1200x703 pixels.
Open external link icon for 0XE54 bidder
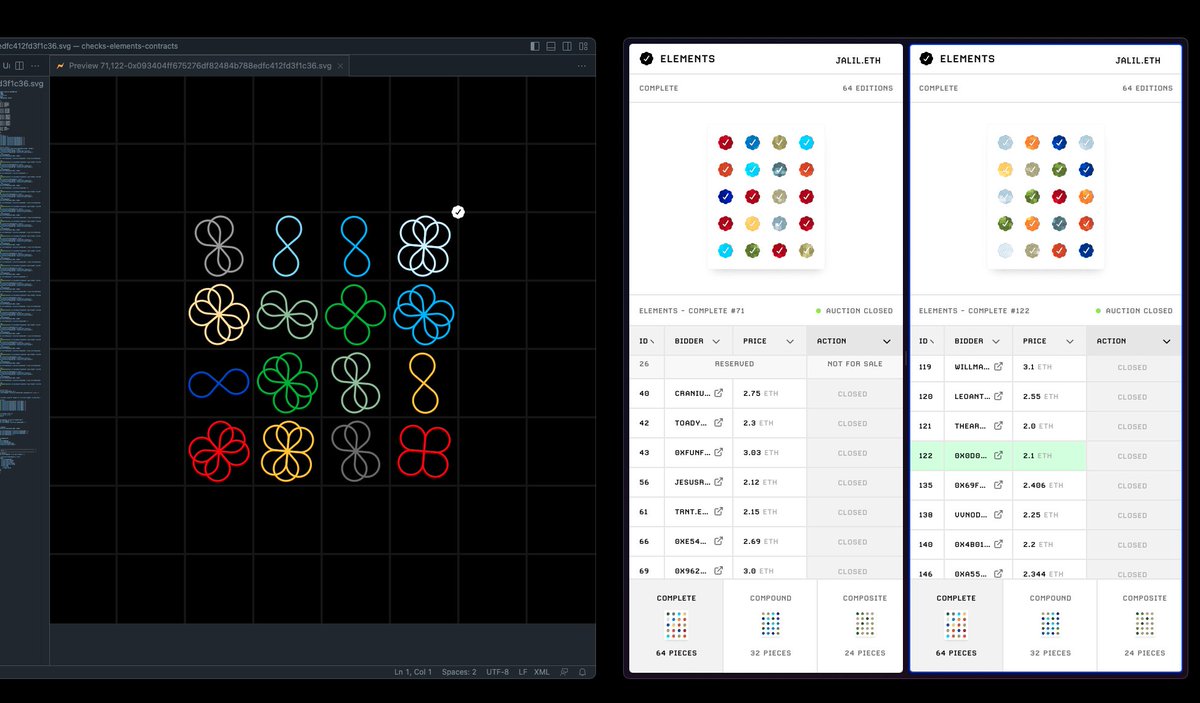click(x=718, y=541)
